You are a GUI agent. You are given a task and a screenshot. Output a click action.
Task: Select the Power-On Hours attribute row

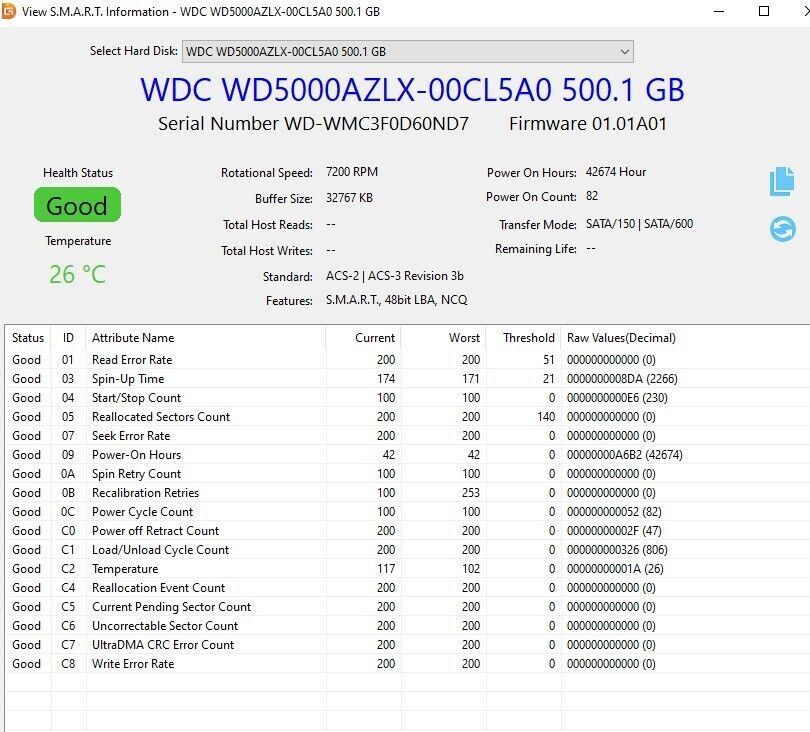(407, 455)
